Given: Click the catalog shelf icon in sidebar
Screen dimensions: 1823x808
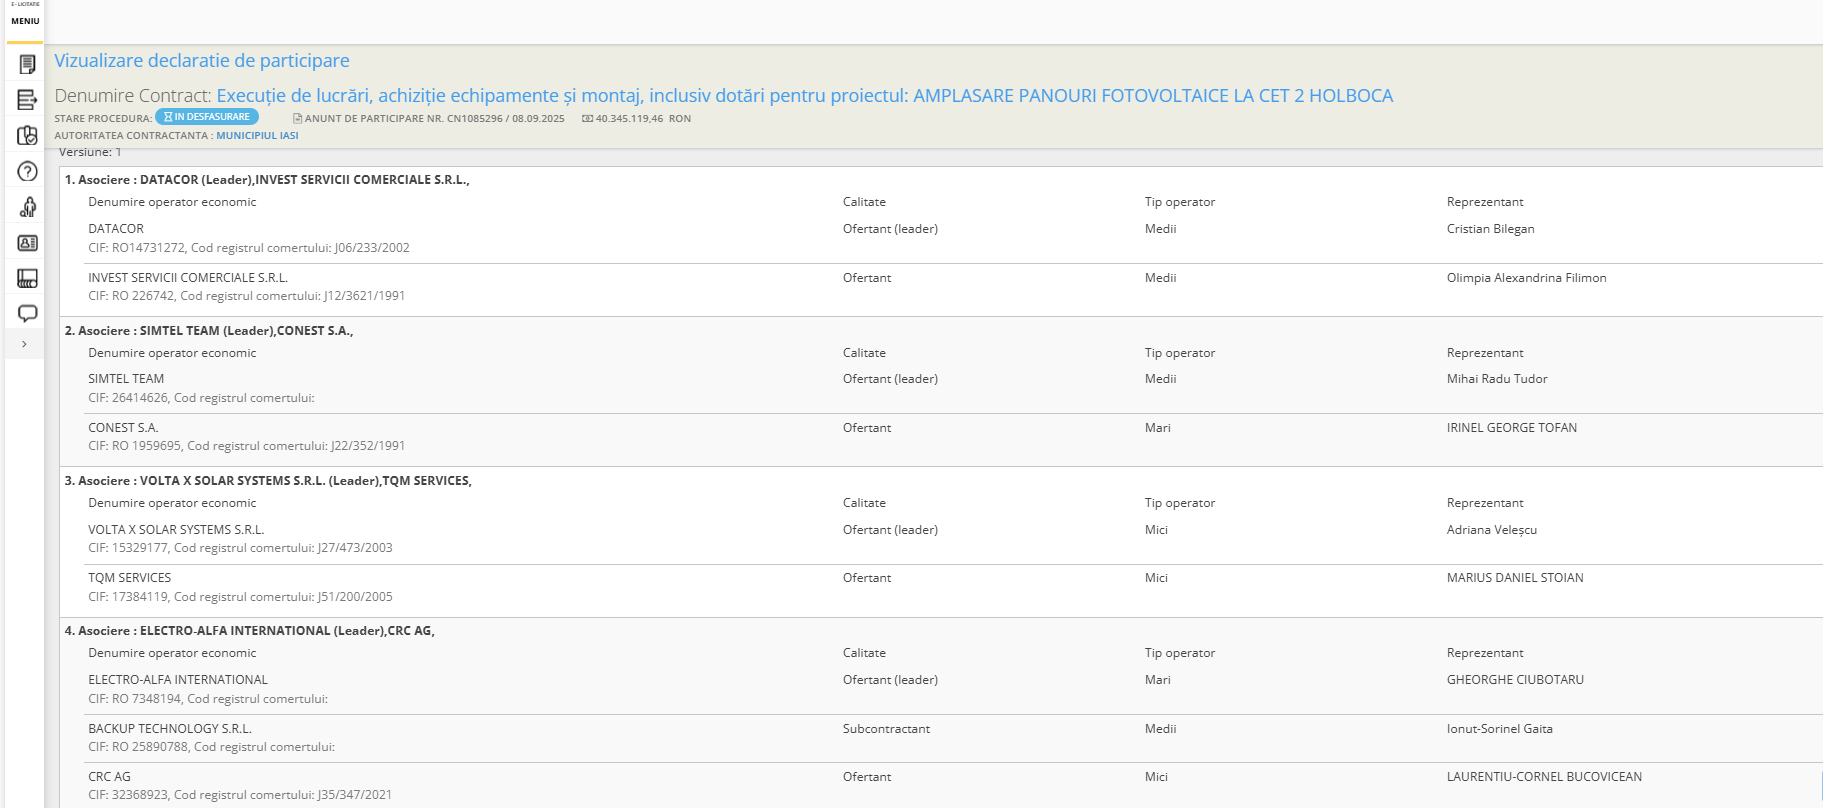Looking at the screenshot, I should coord(27,278).
